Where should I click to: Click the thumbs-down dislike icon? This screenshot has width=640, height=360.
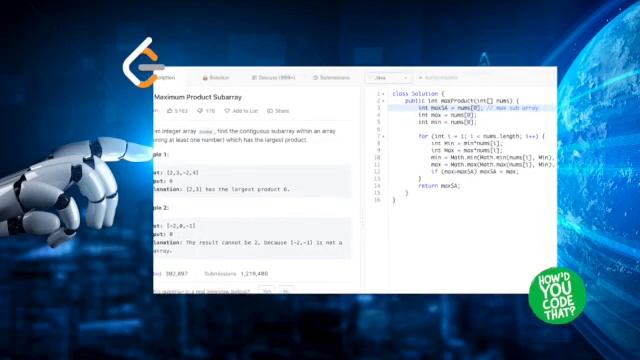[x=200, y=111]
